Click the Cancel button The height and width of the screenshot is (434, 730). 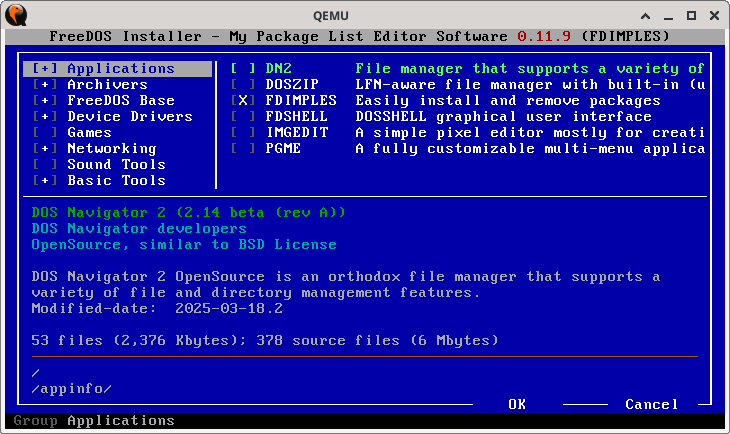651,404
